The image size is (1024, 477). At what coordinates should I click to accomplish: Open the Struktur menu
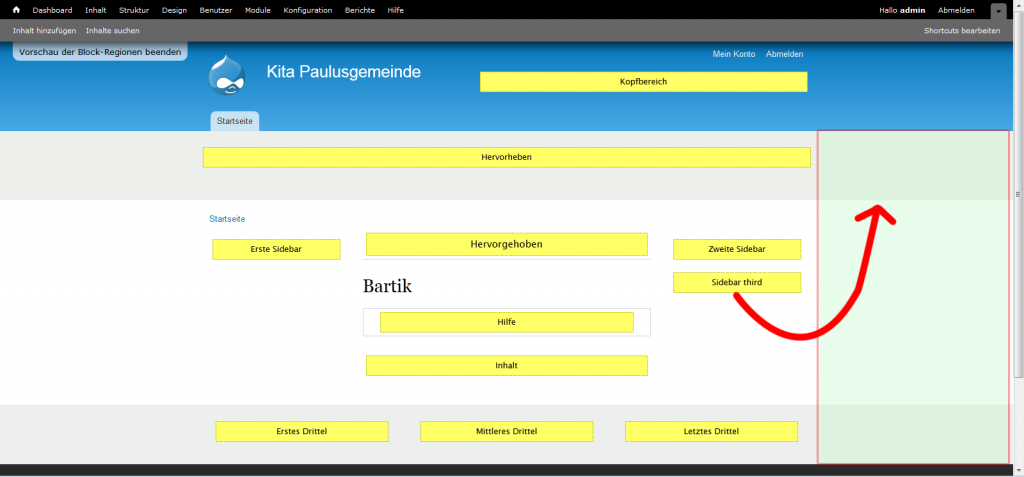[x=134, y=10]
